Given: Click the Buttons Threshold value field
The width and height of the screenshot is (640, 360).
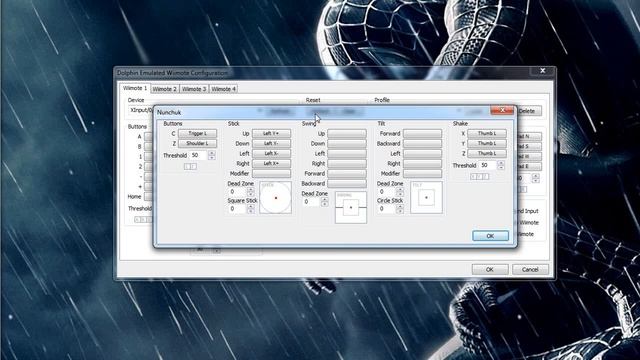Looking at the screenshot, I should point(199,156).
